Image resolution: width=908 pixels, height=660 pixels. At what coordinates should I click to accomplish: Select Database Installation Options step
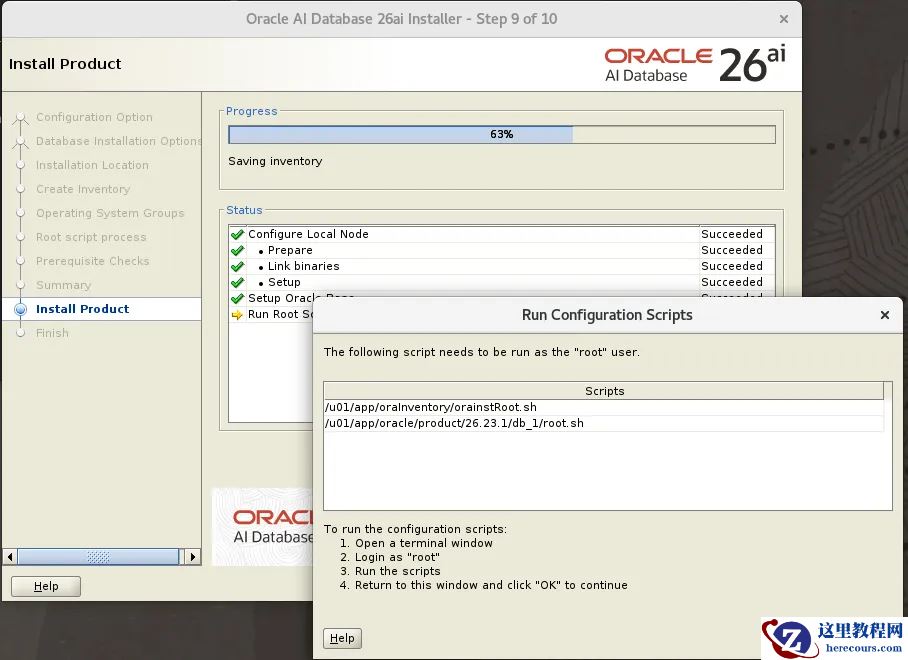[119, 141]
